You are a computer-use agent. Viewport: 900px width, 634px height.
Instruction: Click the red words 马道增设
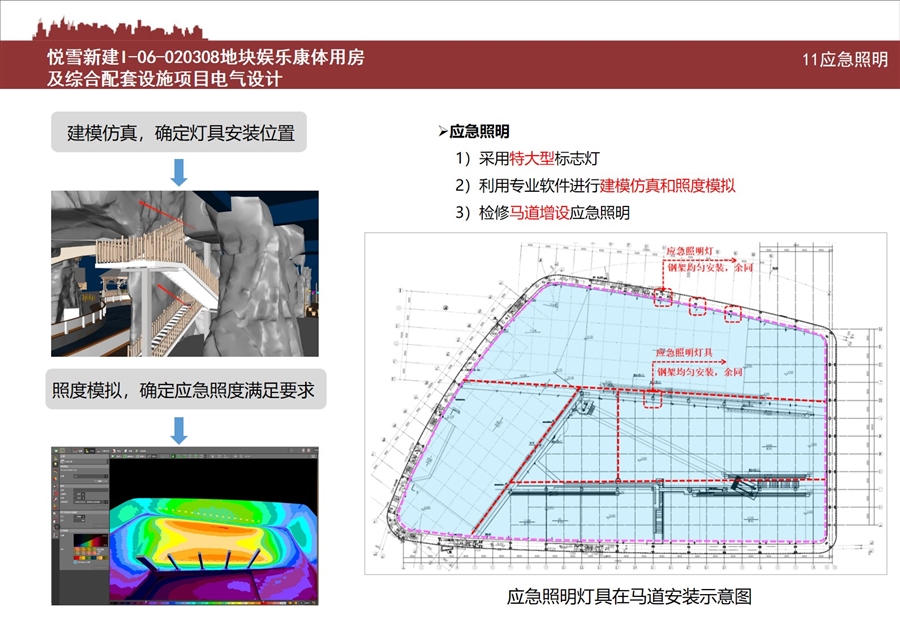tap(540, 213)
